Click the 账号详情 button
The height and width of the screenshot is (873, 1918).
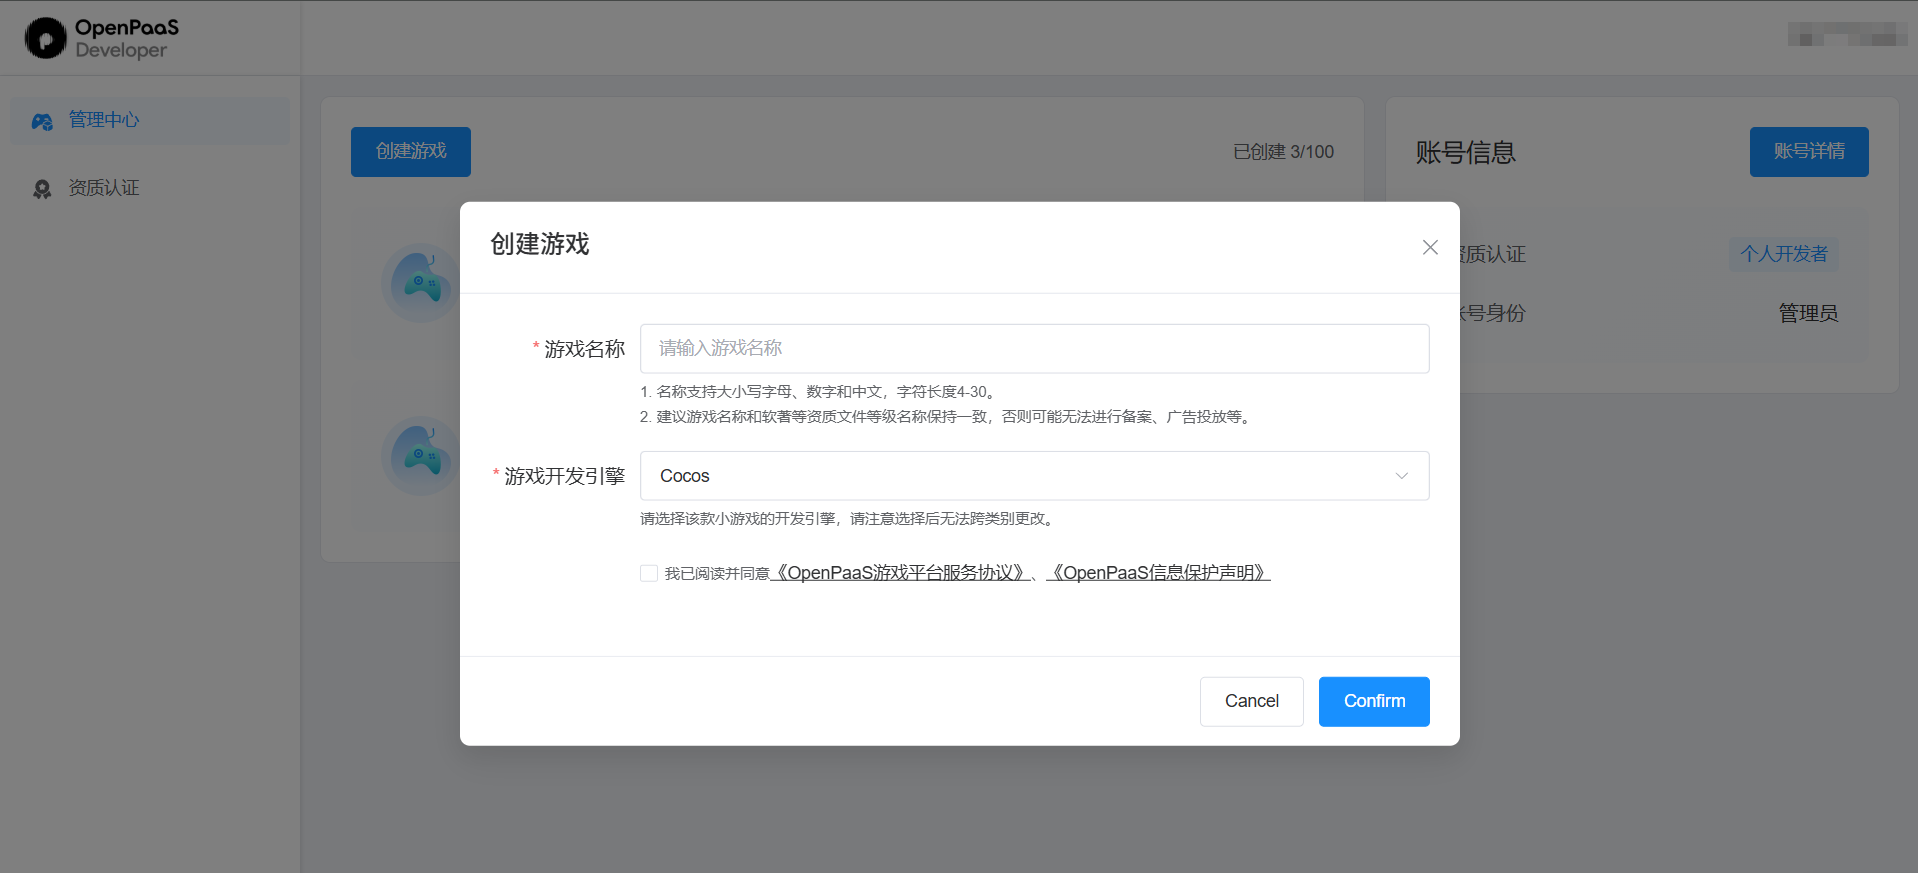pos(1809,152)
